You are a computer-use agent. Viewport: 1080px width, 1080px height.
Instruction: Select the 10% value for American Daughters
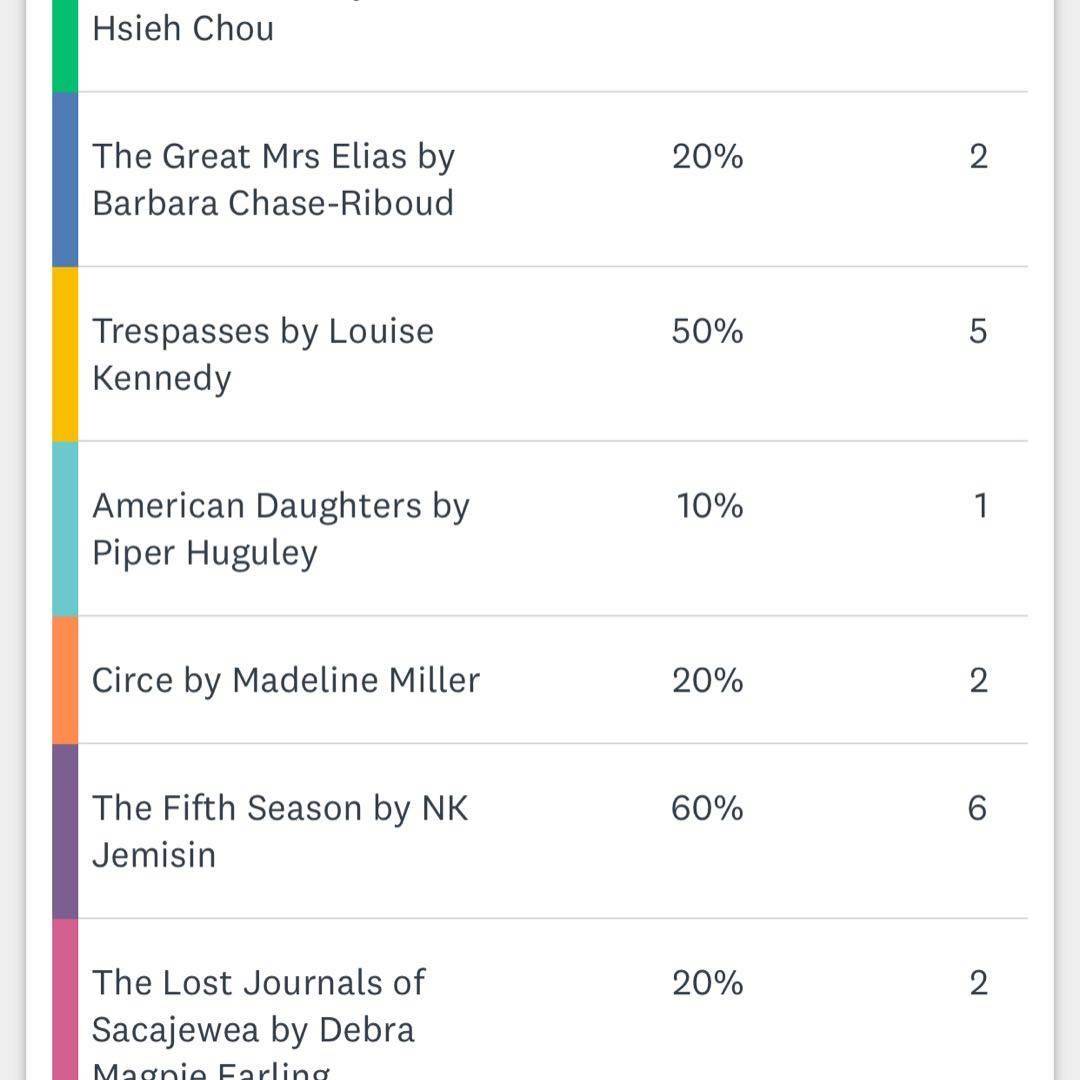click(709, 506)
